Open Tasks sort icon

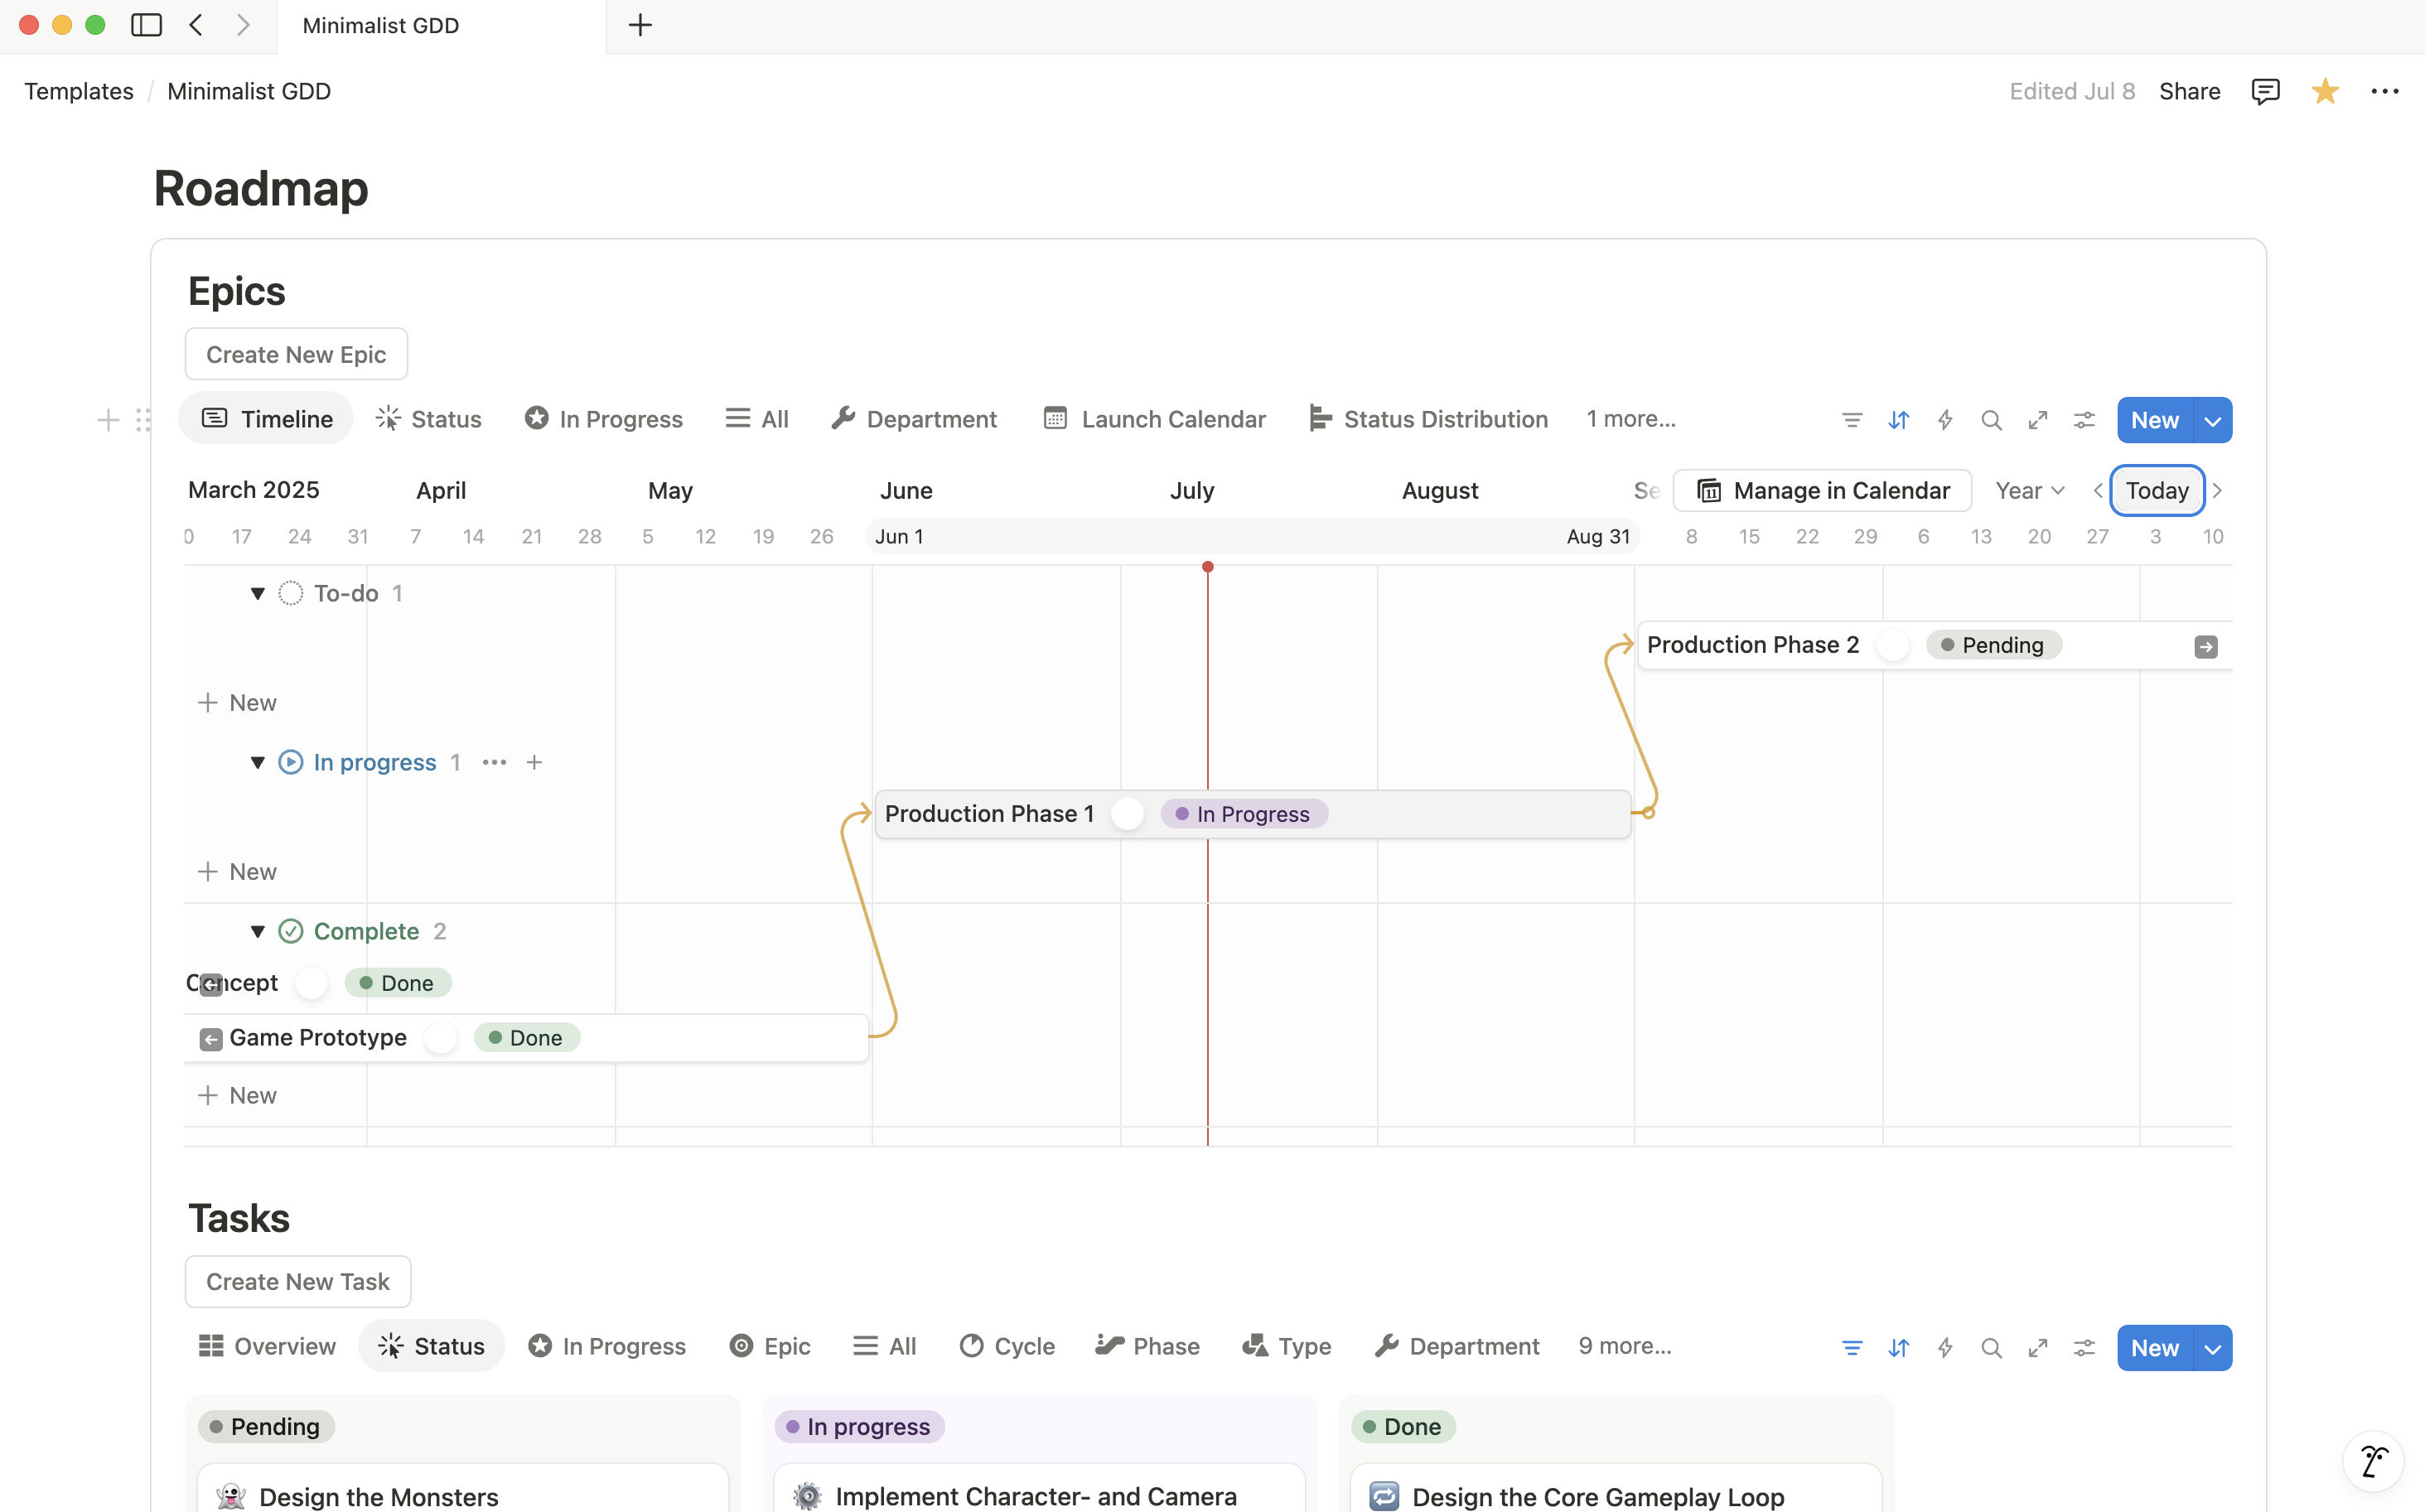coord(1898,1348)
